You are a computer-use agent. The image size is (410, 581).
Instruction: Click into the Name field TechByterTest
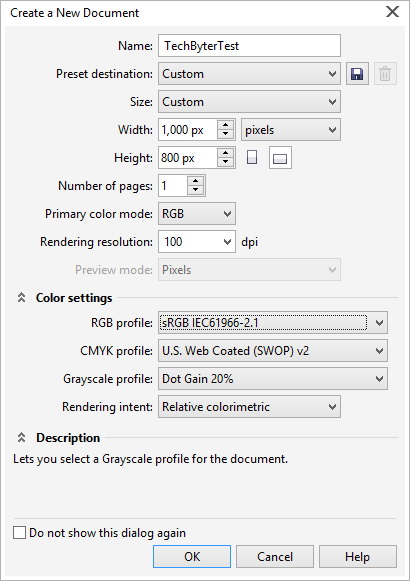249,46
